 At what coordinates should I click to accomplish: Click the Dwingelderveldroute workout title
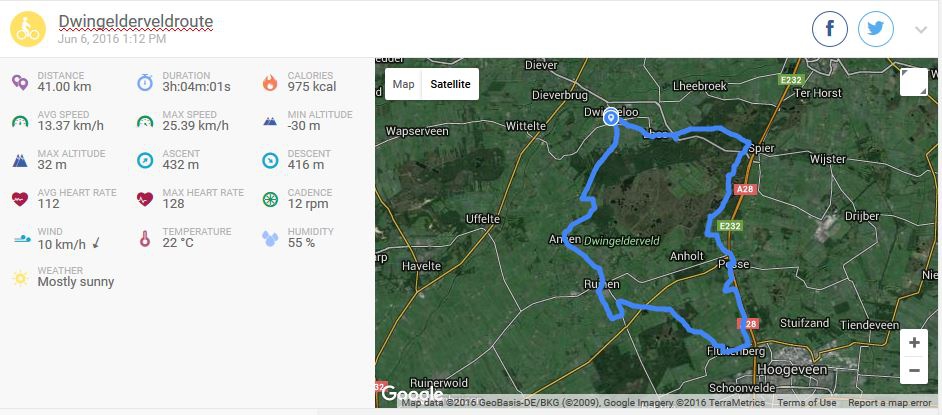click(x=135, y=21)
